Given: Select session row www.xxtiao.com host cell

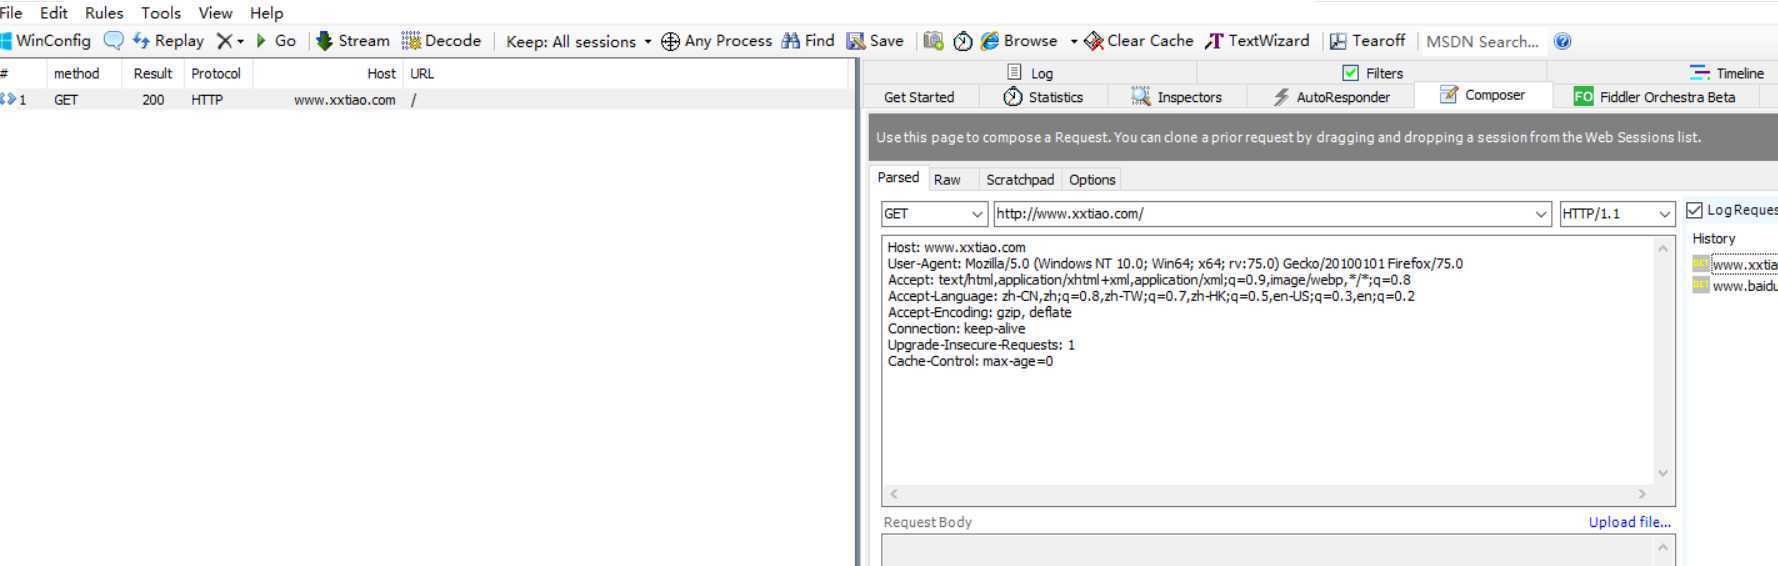Looking at the screenshot, I should click(x=345, y=100).
